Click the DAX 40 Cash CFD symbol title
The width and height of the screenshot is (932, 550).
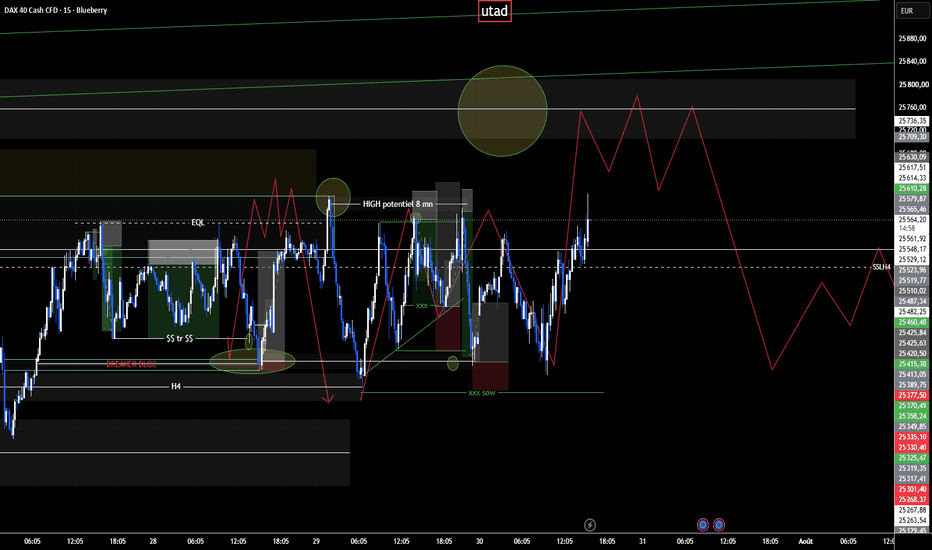[55, 10]
